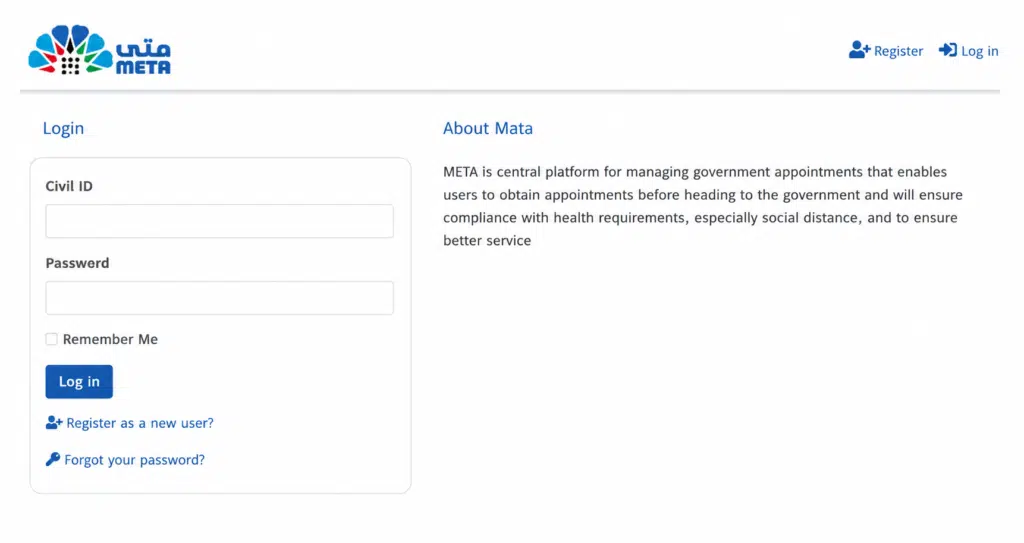This screenshot has width=1024, height=543.
Task: Click the sign-in arrow icon beside top Log in
Action: pos(948,50)
